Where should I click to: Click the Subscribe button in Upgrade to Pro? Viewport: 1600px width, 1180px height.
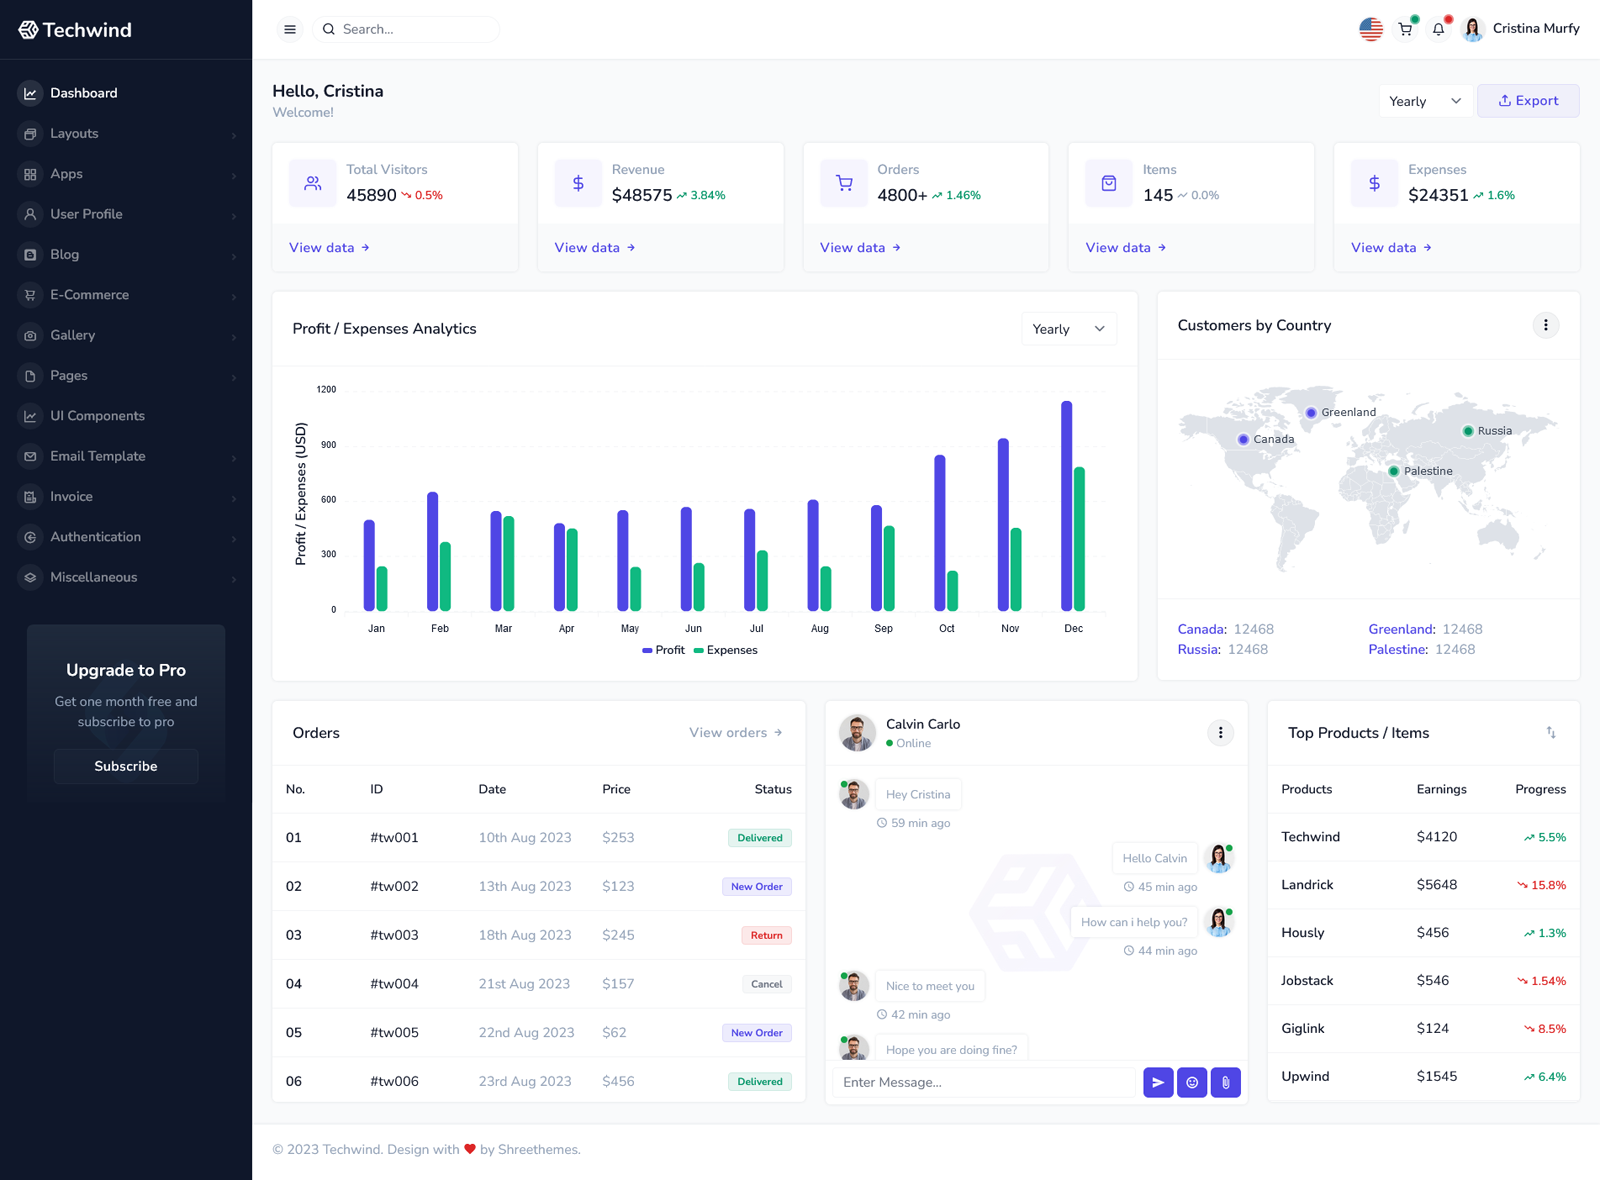click(125, 766)
